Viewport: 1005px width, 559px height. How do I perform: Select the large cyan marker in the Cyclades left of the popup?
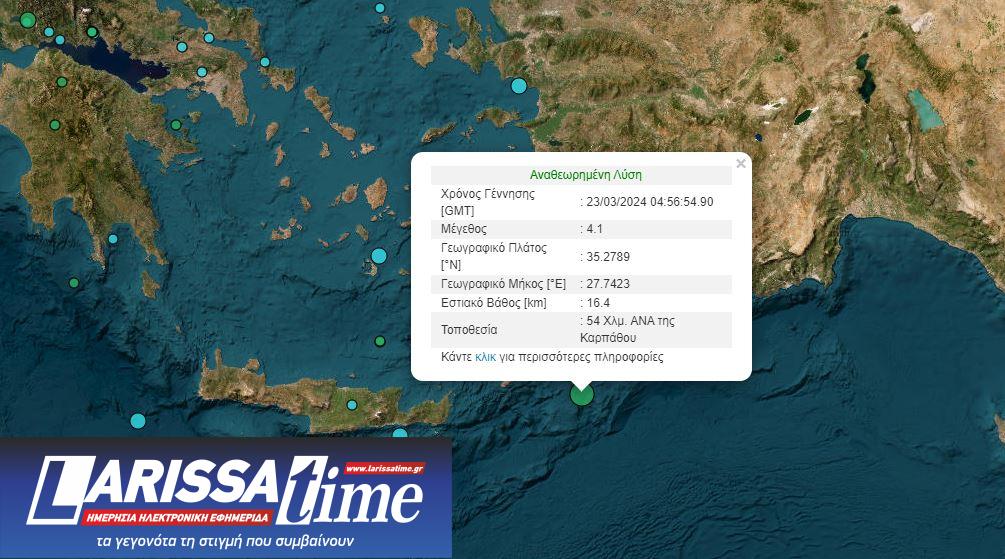[x=379, y=256]
